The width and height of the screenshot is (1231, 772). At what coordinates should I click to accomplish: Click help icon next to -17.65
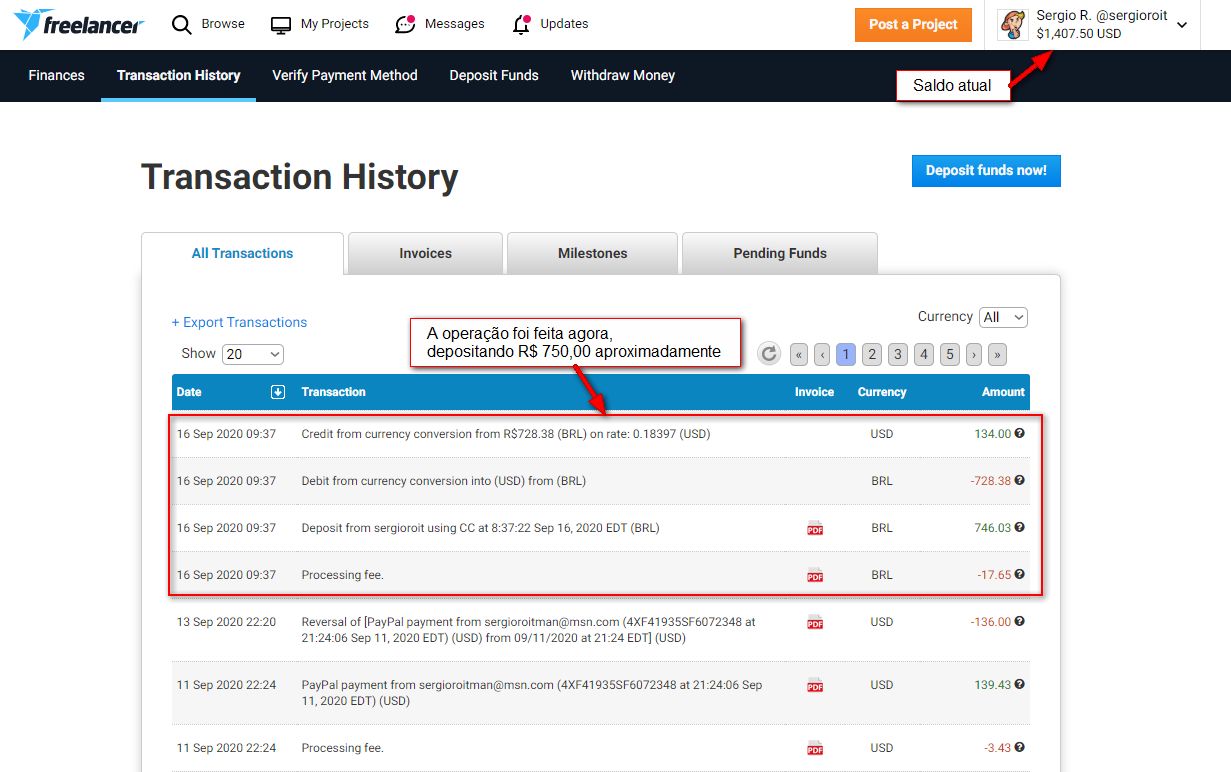[1020, 575]
